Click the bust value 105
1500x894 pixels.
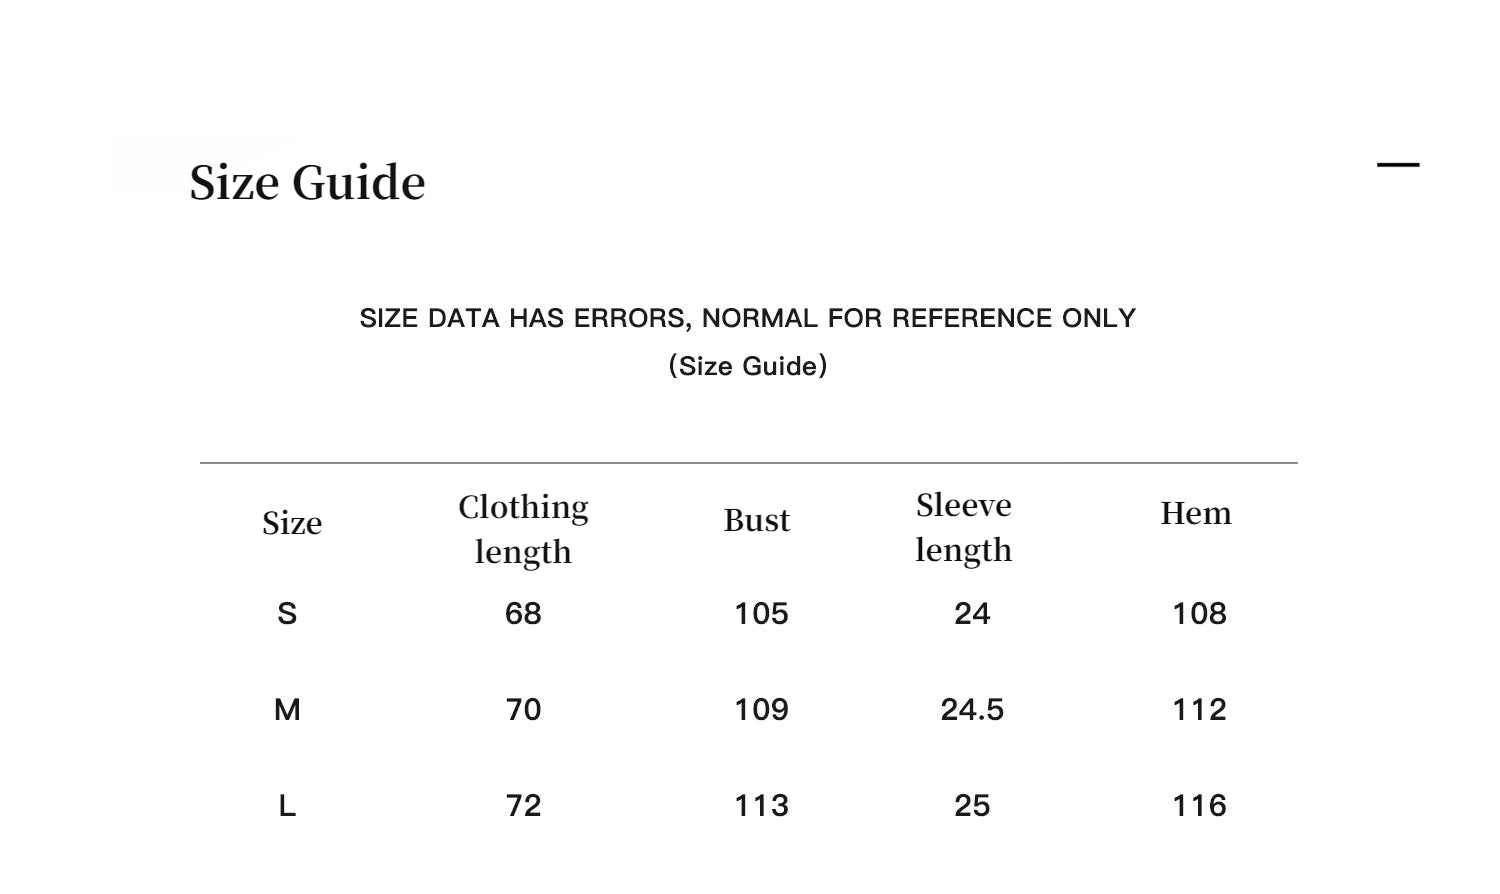(x=761, y=613)
